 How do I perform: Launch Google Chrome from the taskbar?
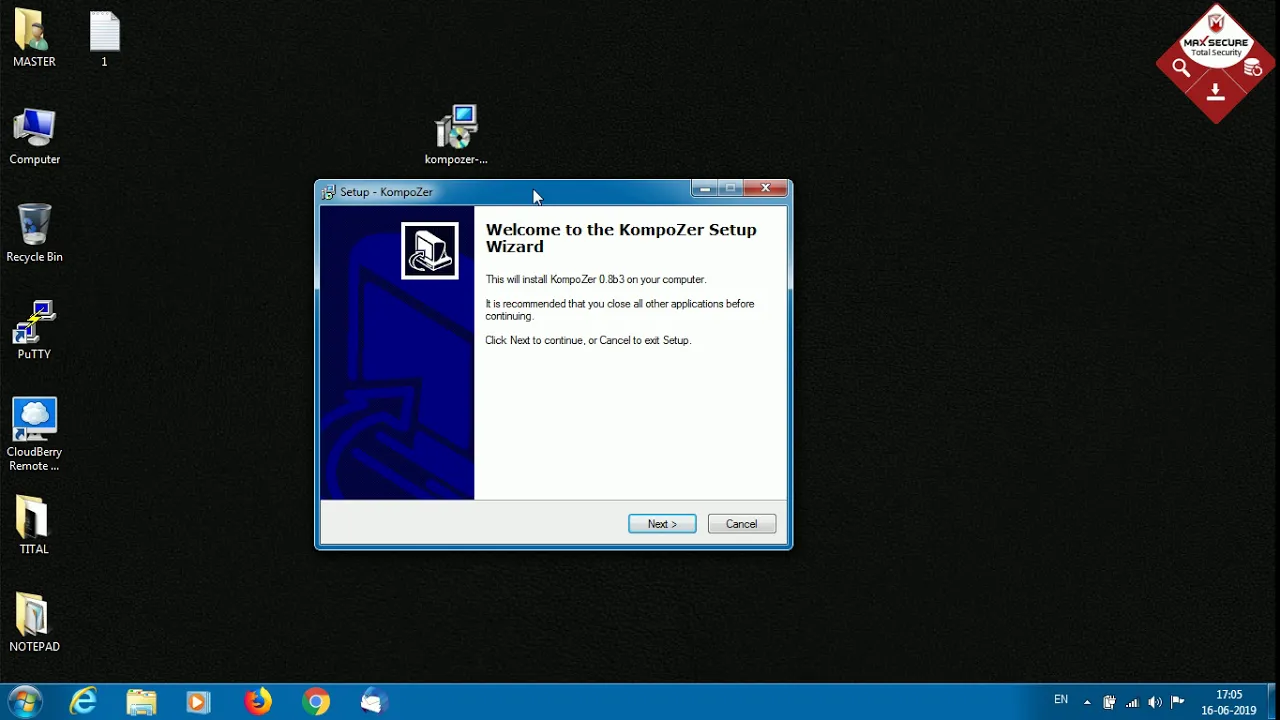pyautogui.click(x=316, y=702)
